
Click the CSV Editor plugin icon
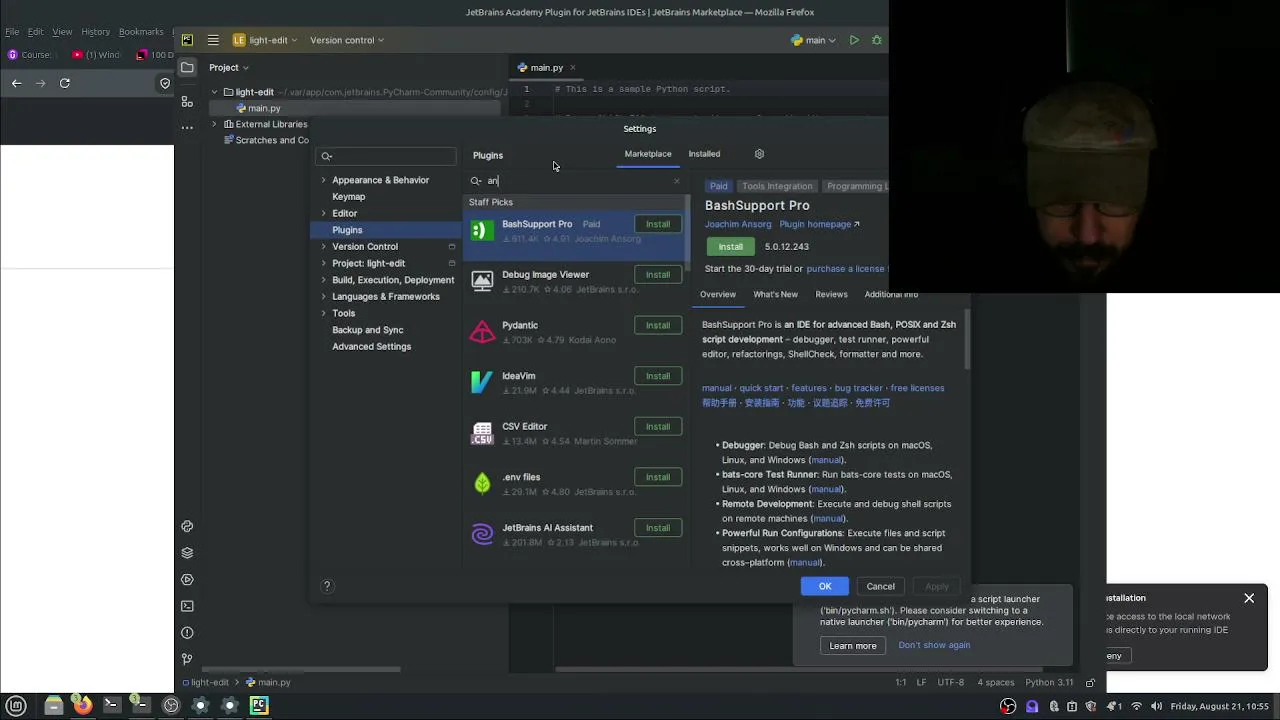point(482,433)
